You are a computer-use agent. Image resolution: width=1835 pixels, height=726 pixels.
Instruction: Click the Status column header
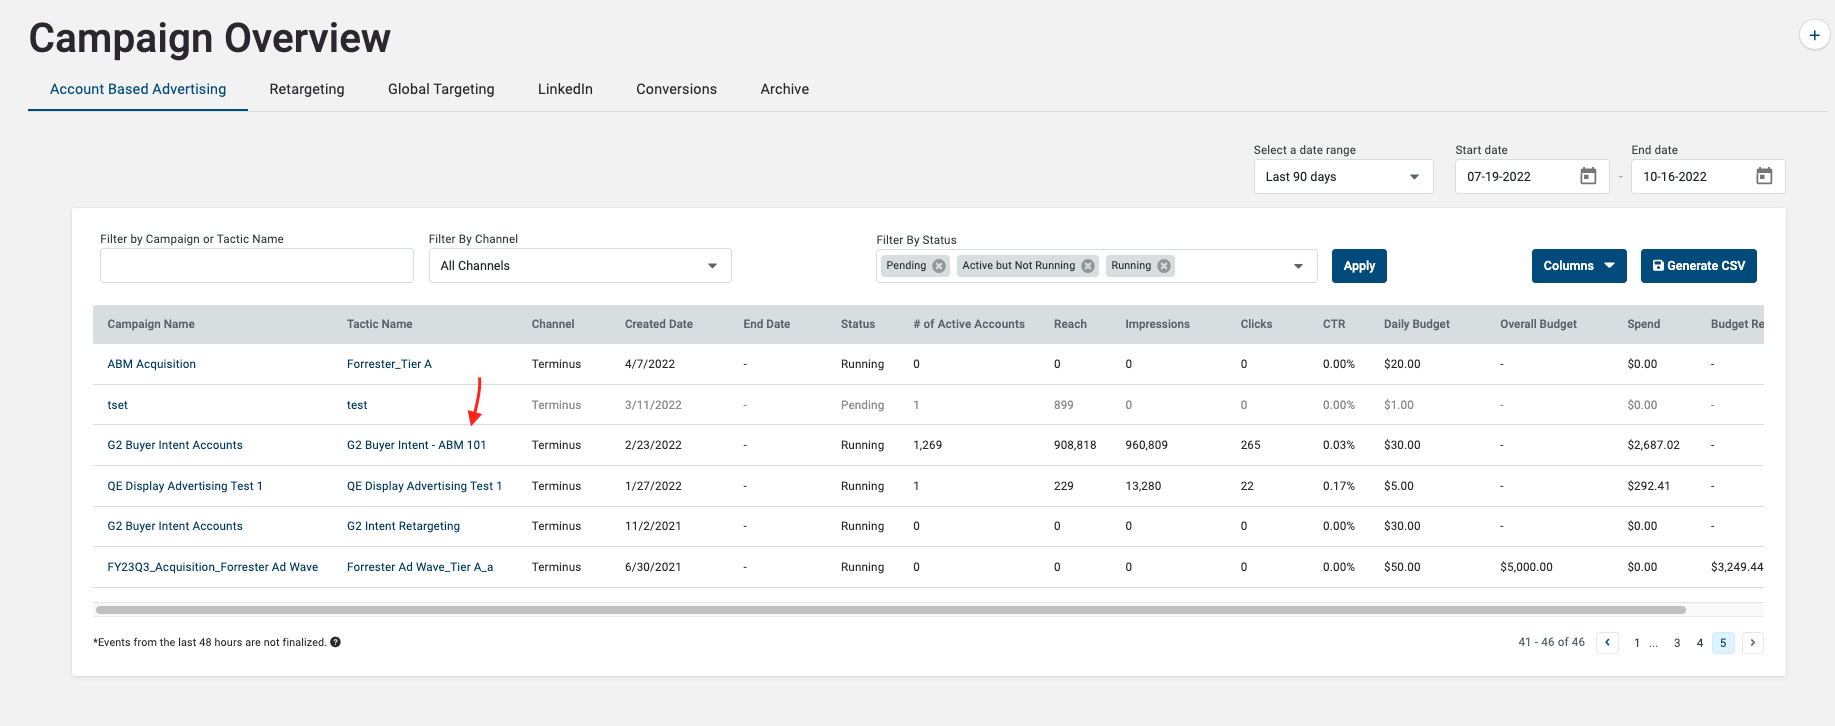(858, 324)
